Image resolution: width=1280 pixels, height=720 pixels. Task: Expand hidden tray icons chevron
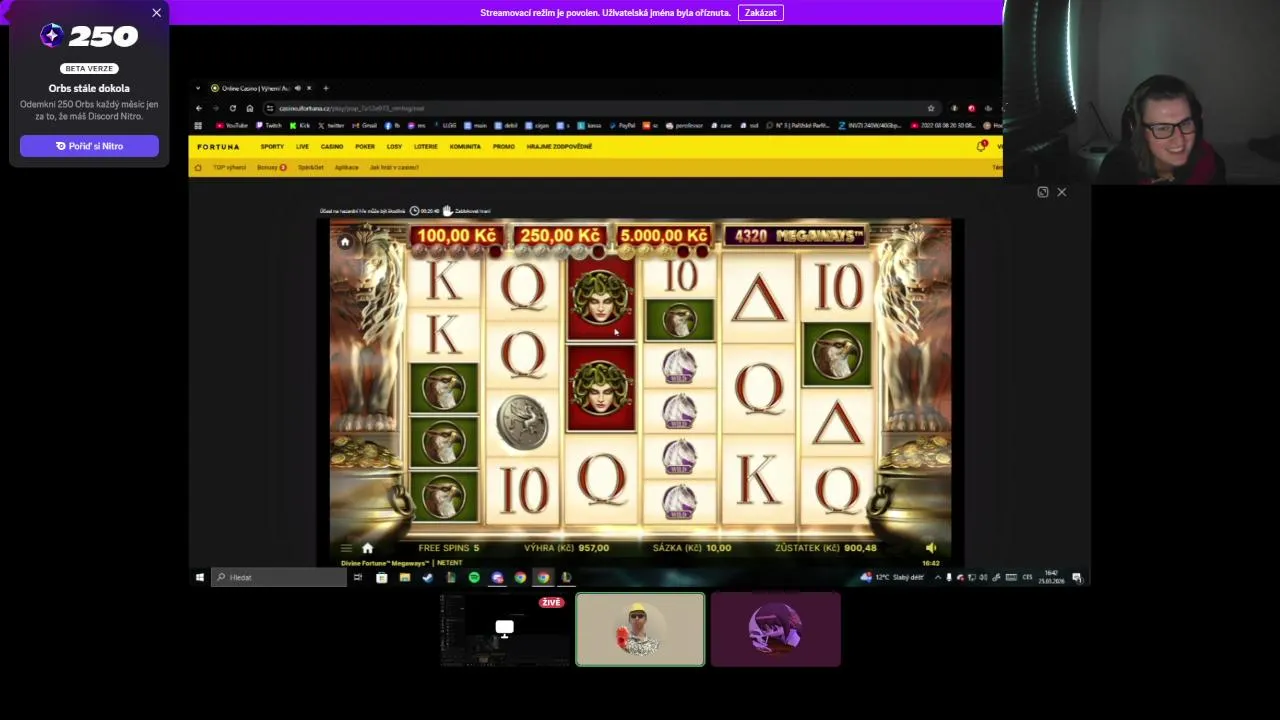click(x=937, y=577)
